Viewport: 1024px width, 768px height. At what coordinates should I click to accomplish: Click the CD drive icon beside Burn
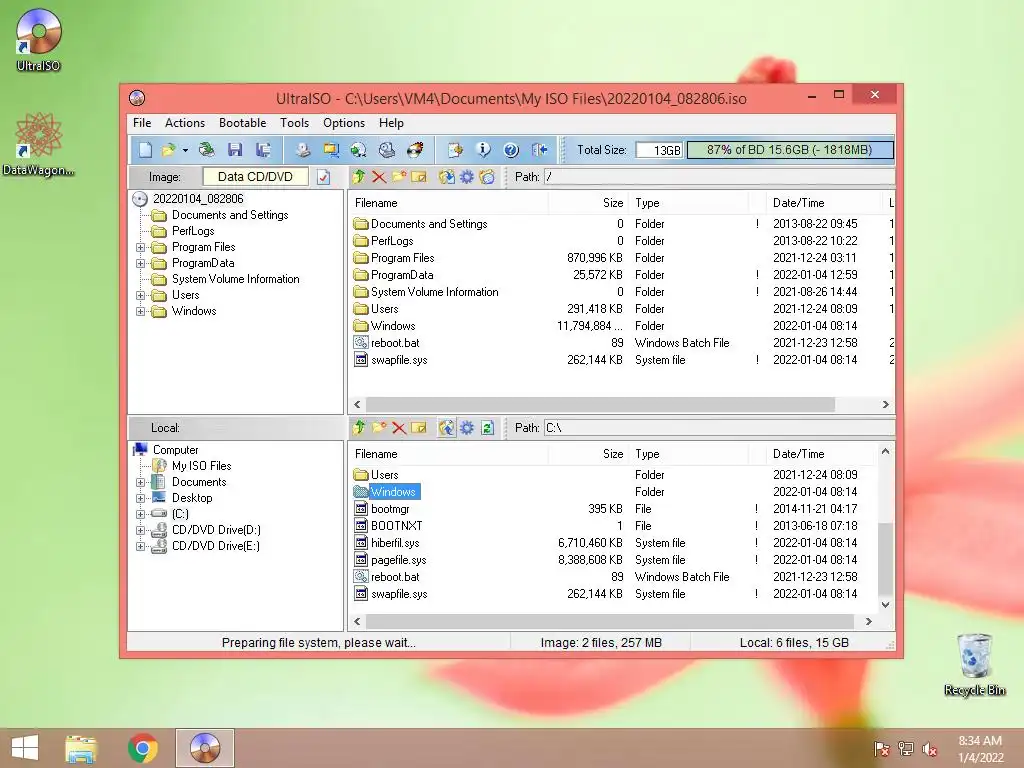[387, 150]
